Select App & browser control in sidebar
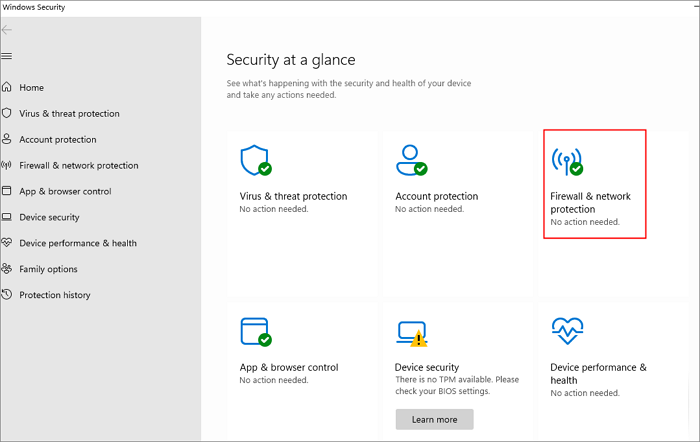 [65, 191]
